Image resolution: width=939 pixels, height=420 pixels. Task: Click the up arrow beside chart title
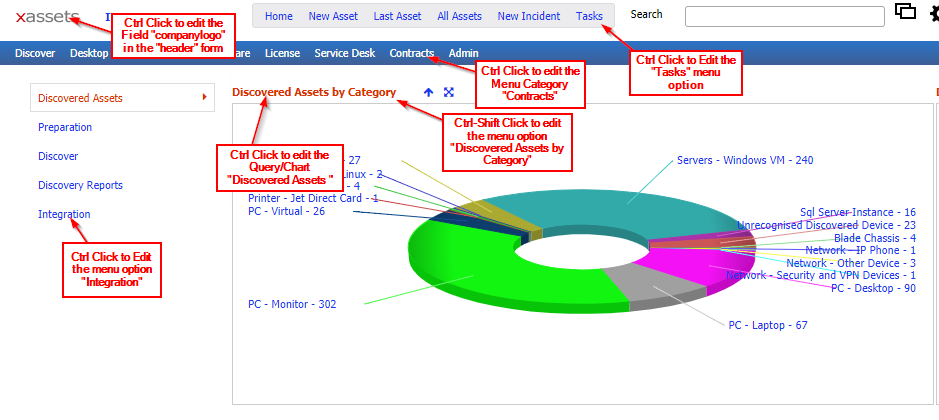[x=428, y=92]
